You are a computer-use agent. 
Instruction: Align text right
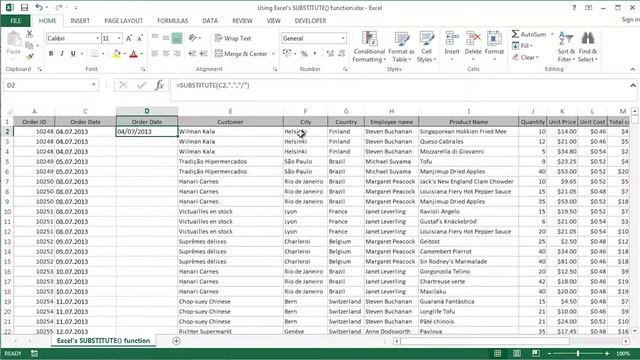coord(177,53)
